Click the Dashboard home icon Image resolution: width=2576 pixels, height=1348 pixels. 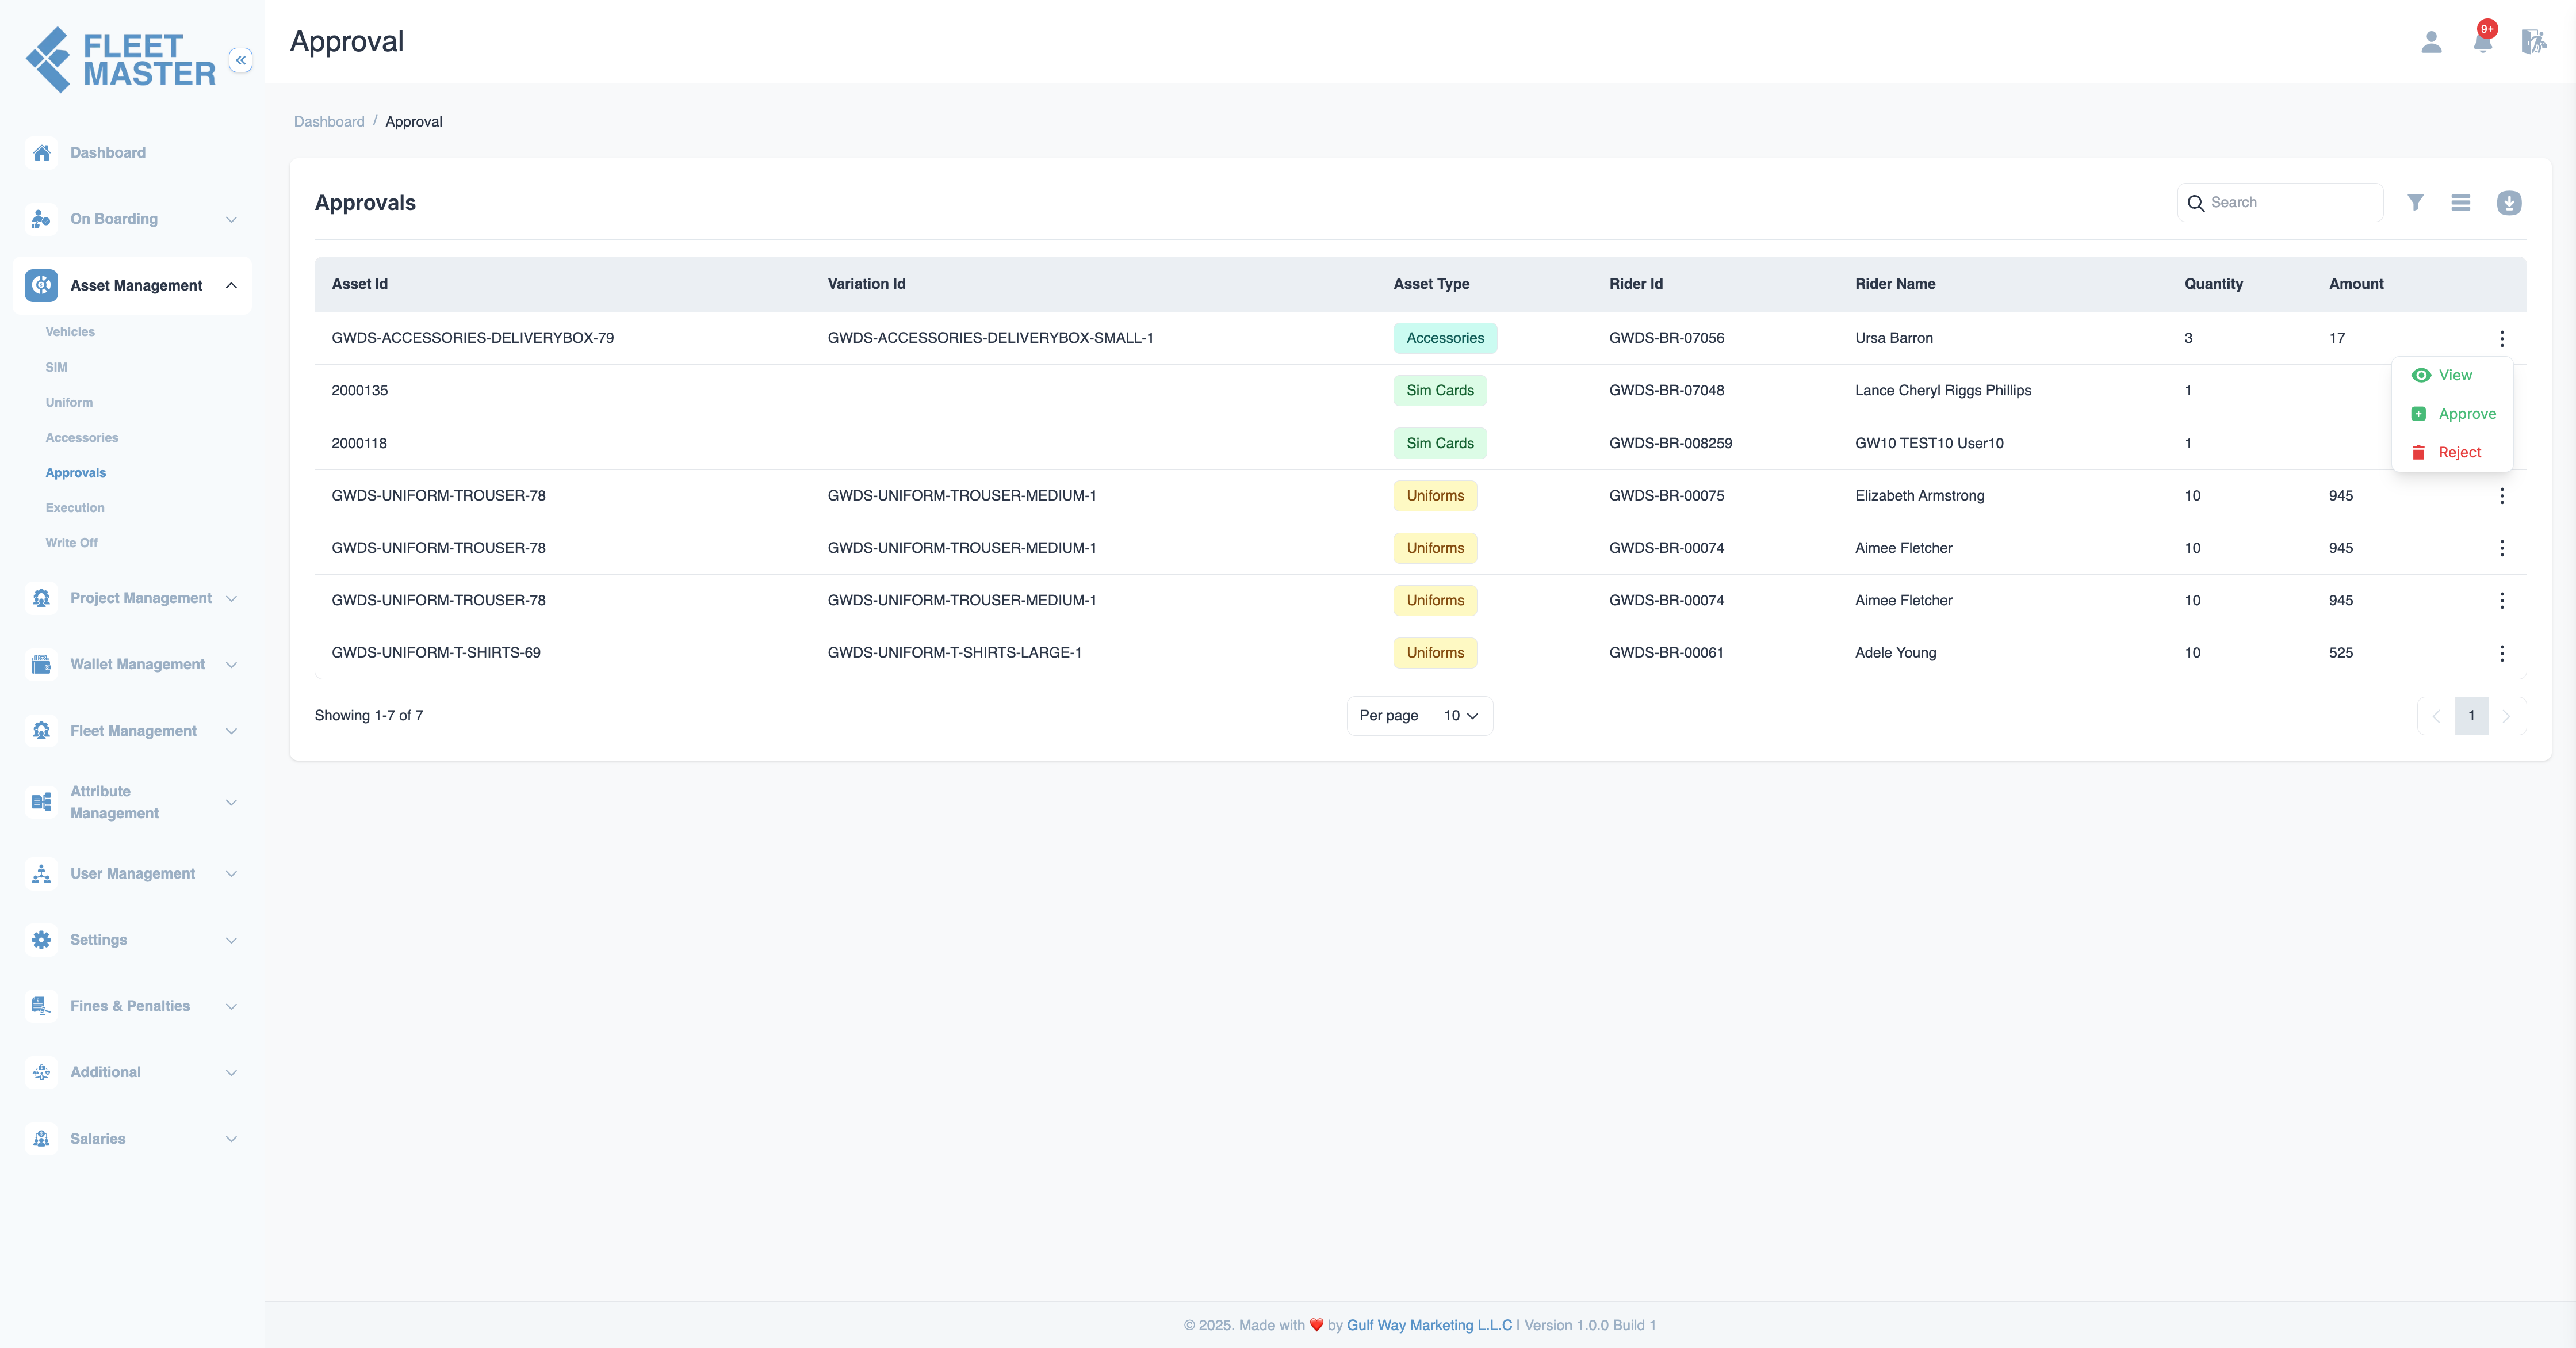coord(41,153)
